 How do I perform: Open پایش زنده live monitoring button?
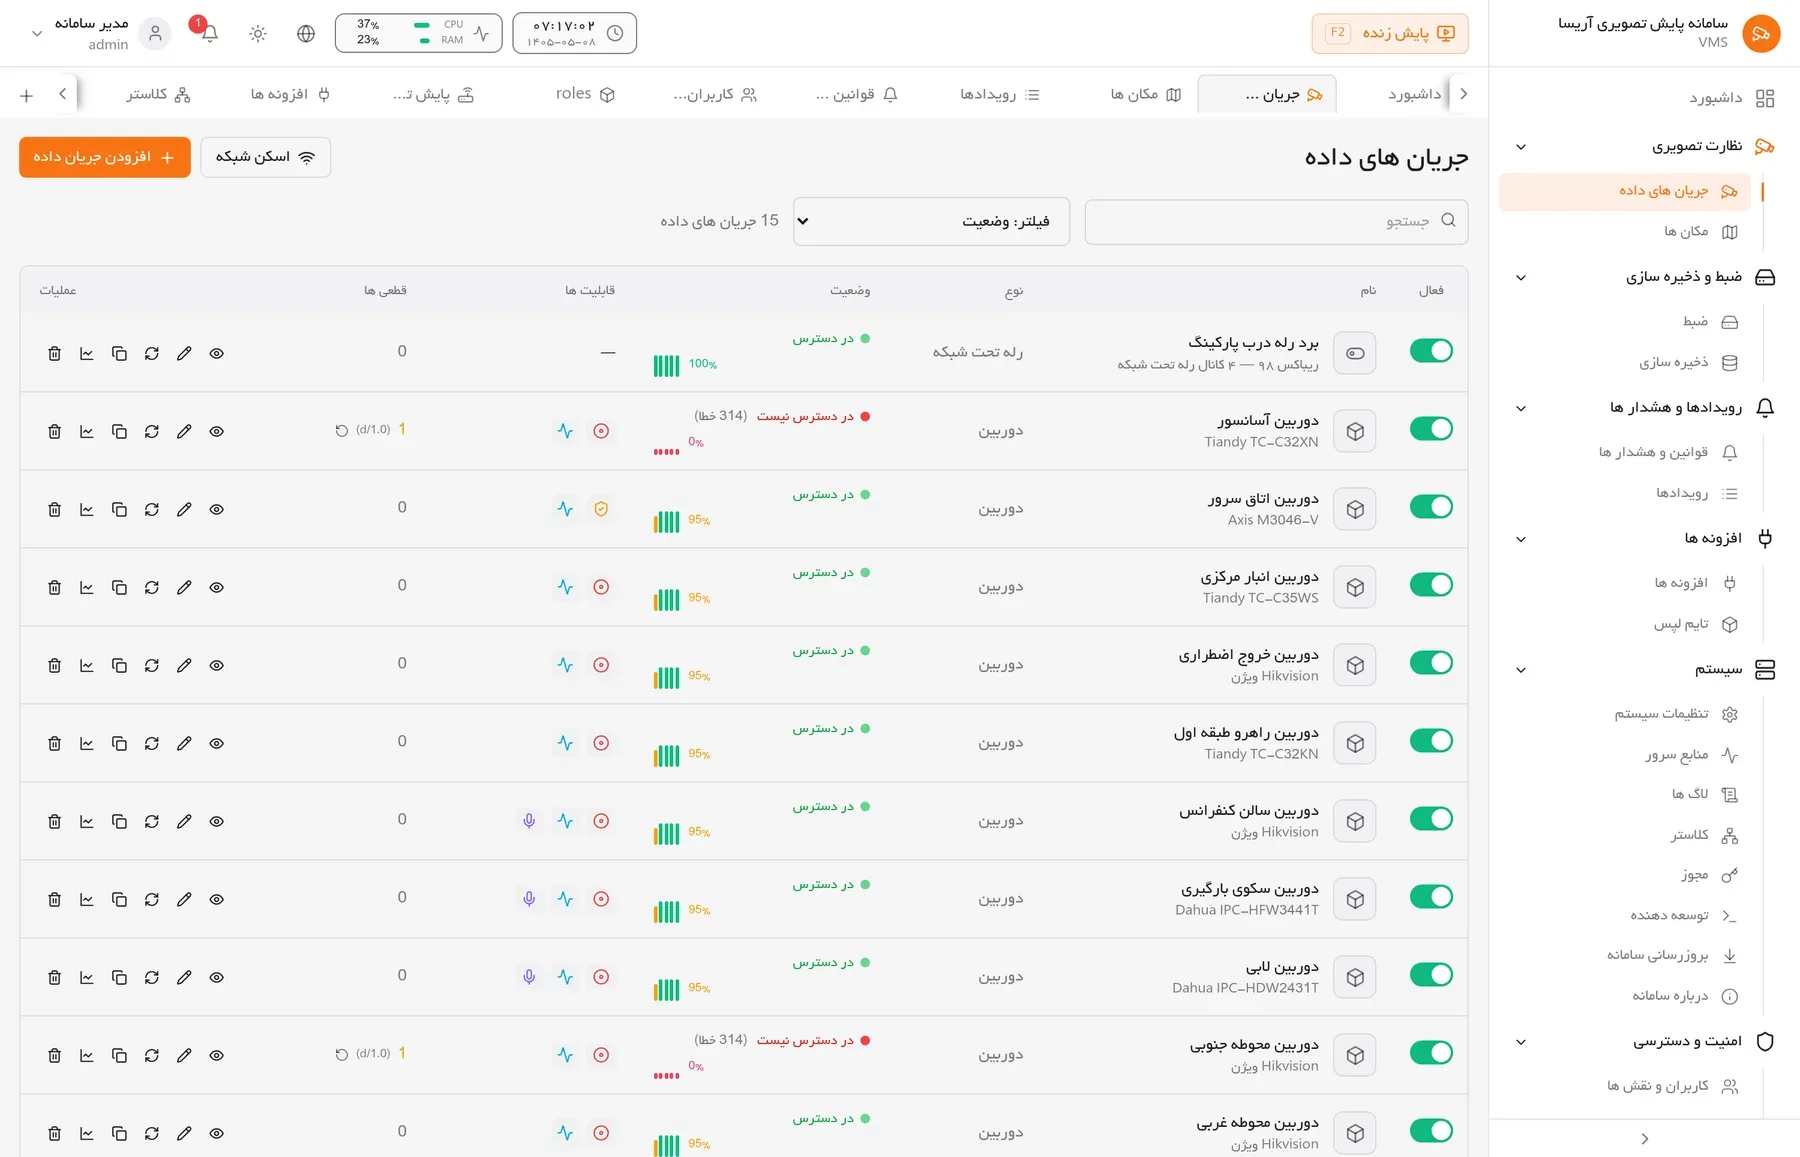pyautogui.click(x=1390, y=33)
